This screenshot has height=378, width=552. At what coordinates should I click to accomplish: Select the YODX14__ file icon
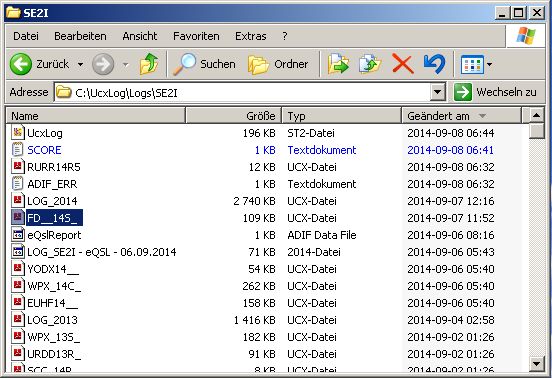point(18,269)
